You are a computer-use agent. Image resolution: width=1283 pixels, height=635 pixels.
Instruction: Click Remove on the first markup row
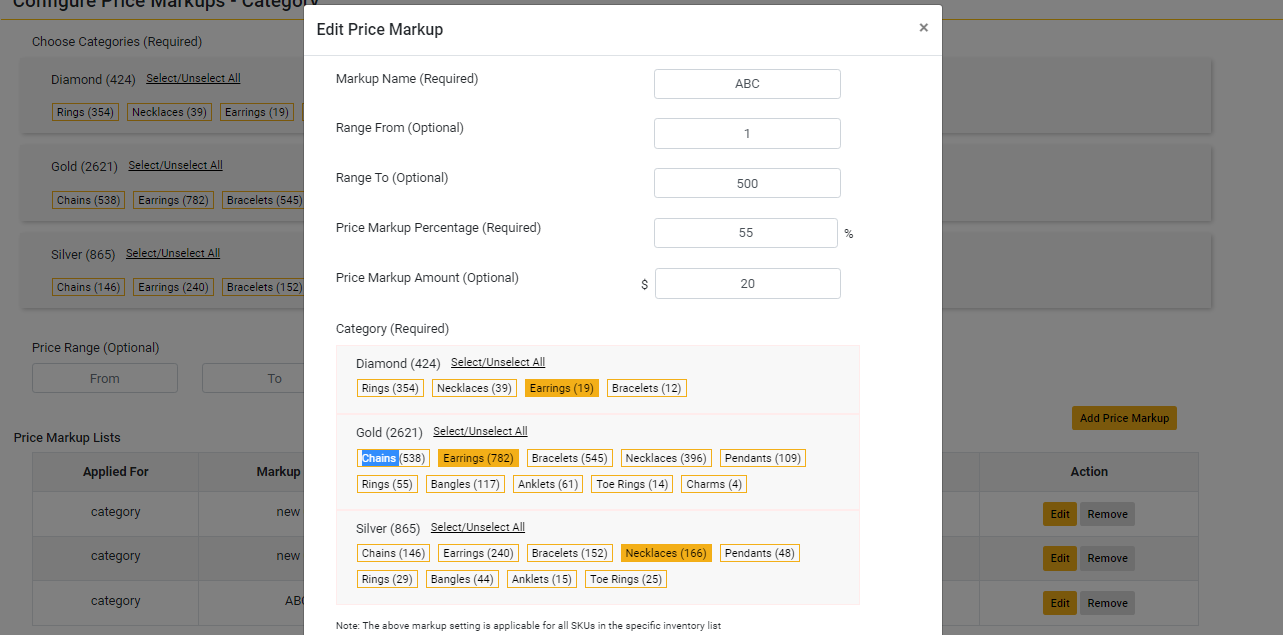[x=1107, y=513]
